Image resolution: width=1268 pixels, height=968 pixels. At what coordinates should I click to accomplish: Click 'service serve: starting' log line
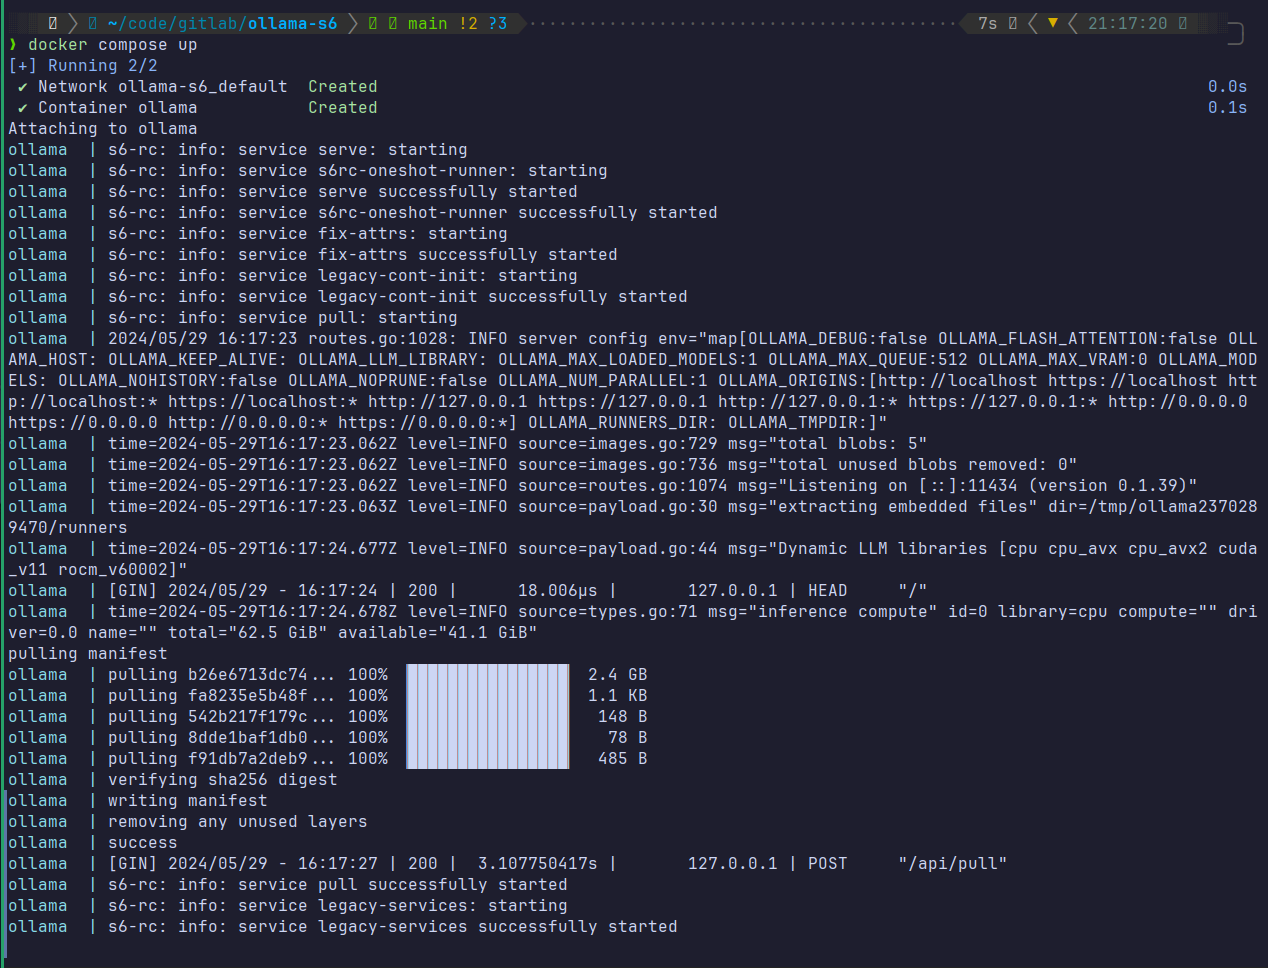pos(353,150)
